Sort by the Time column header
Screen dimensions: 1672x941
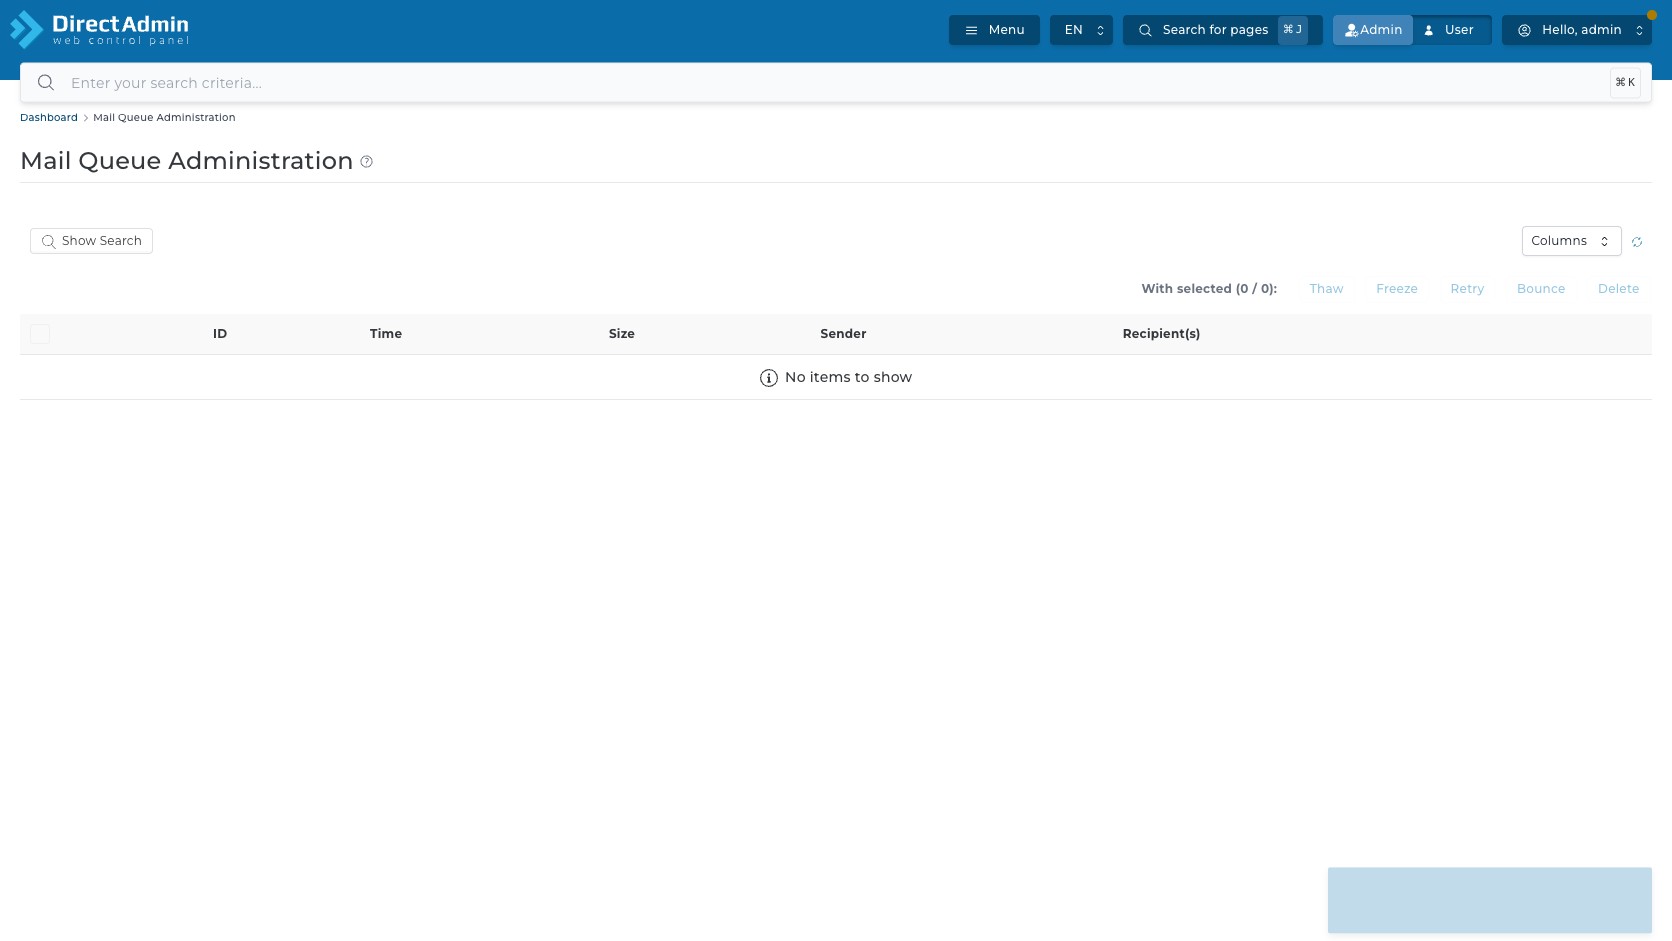pos(386,334)
